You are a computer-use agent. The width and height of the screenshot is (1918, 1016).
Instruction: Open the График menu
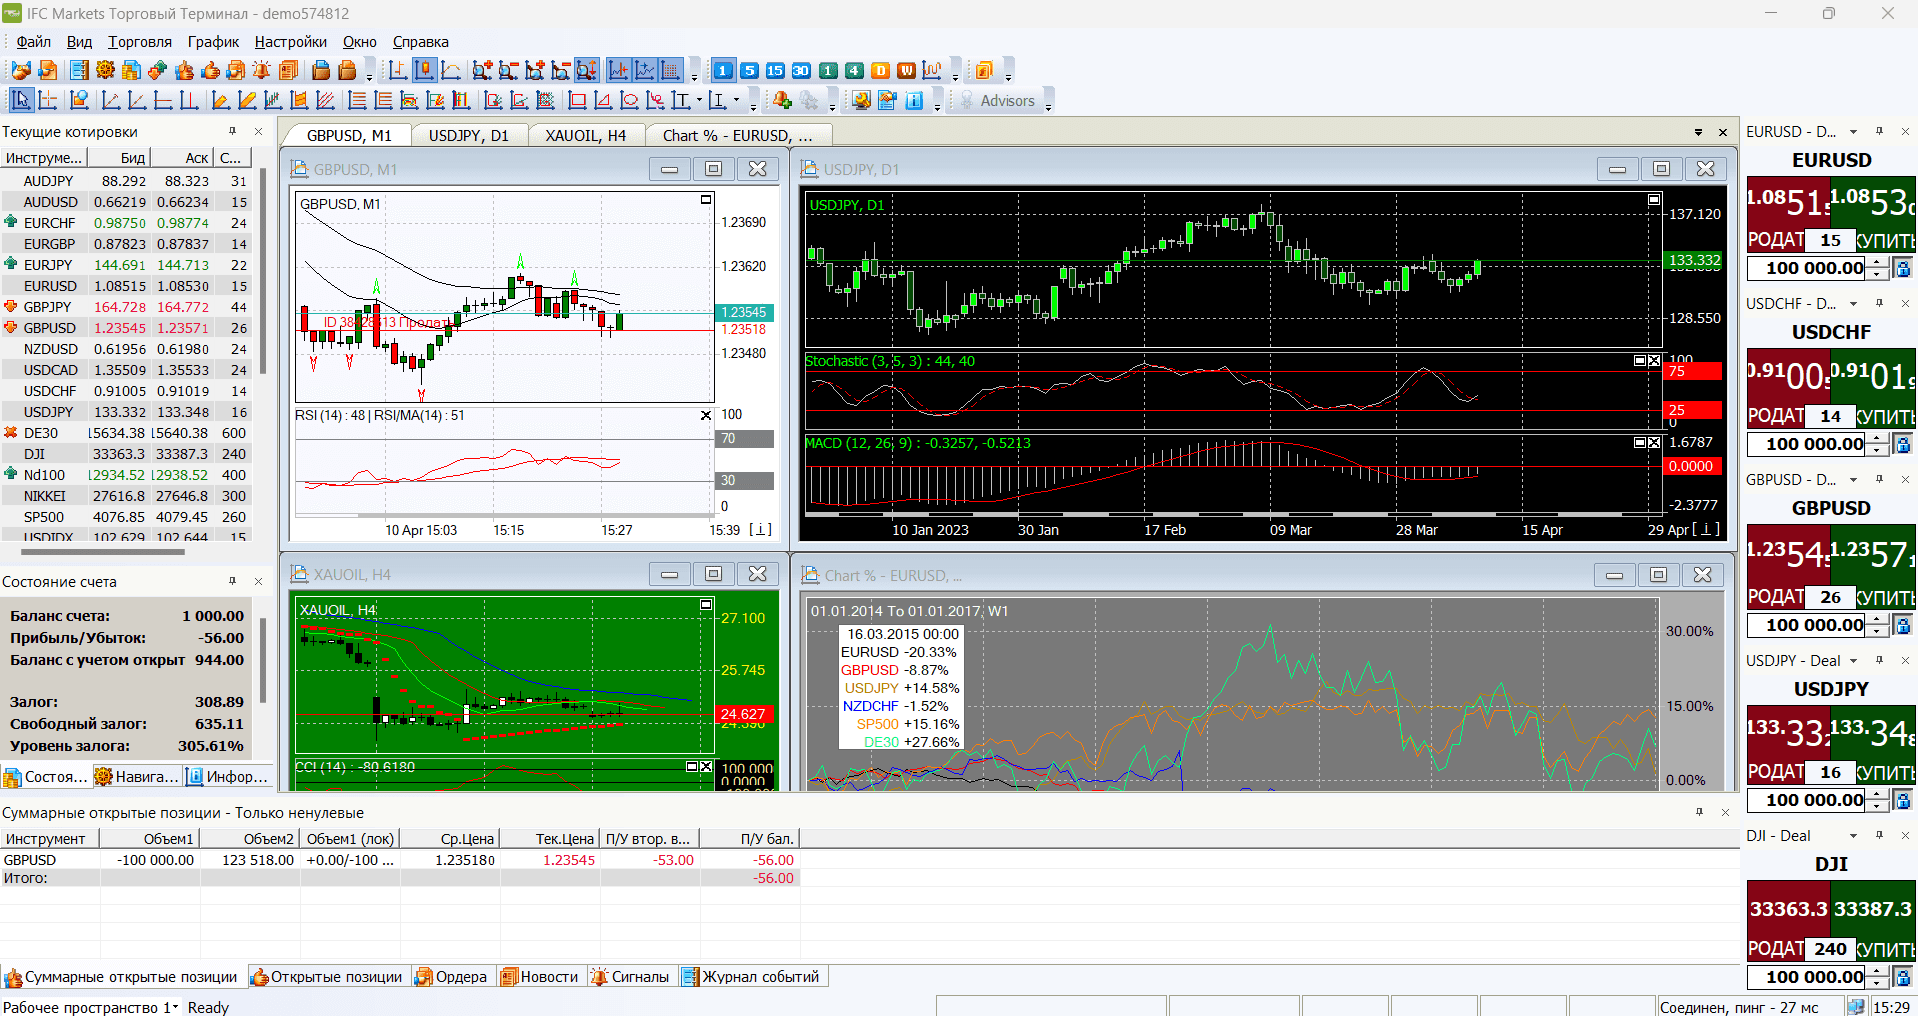213,42
